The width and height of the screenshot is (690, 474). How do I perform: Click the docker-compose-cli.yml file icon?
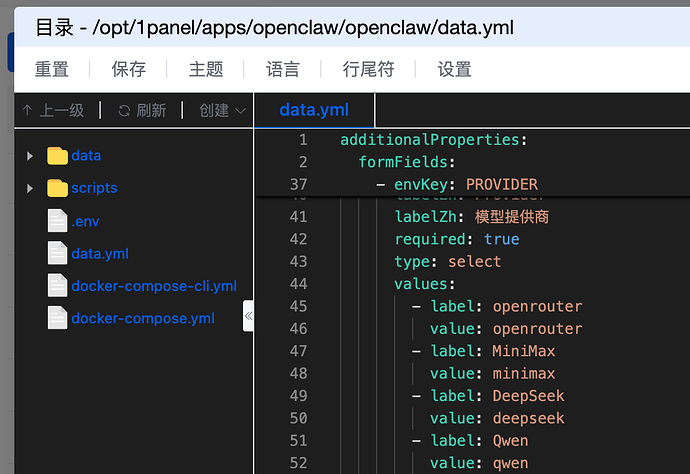[x=57, y=286]
